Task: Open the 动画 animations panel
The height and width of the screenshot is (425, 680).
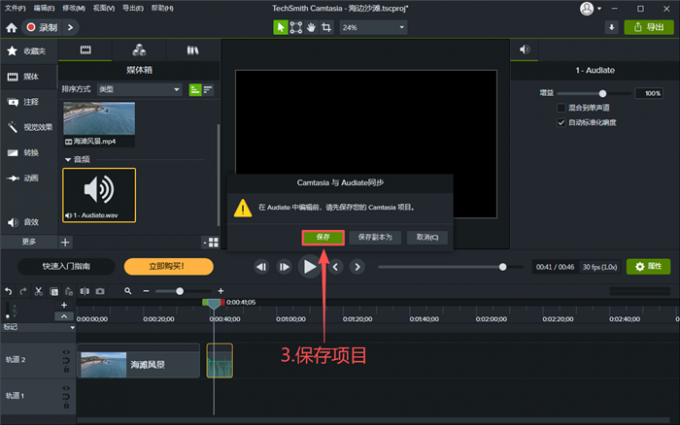Action: click(29, 178)
